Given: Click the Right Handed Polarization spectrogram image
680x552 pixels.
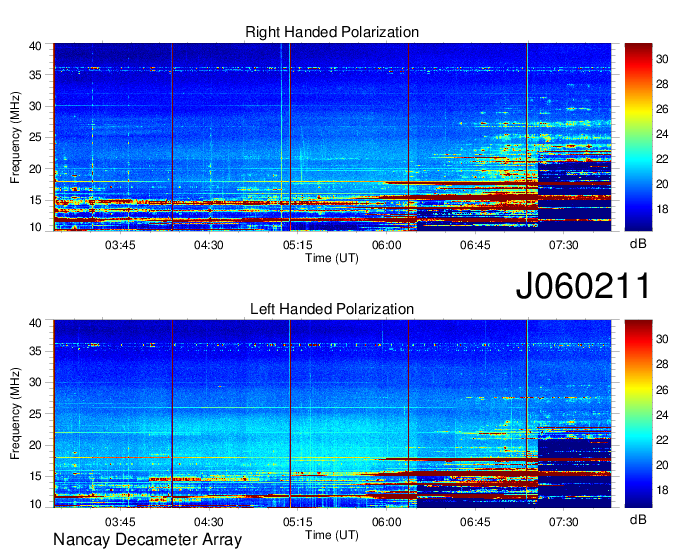Looking at the screenshot, I should click(x=332, y=137).
